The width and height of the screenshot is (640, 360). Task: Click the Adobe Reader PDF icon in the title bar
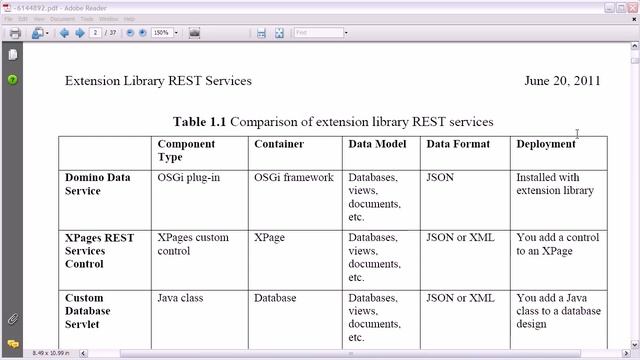pos(7,7)
